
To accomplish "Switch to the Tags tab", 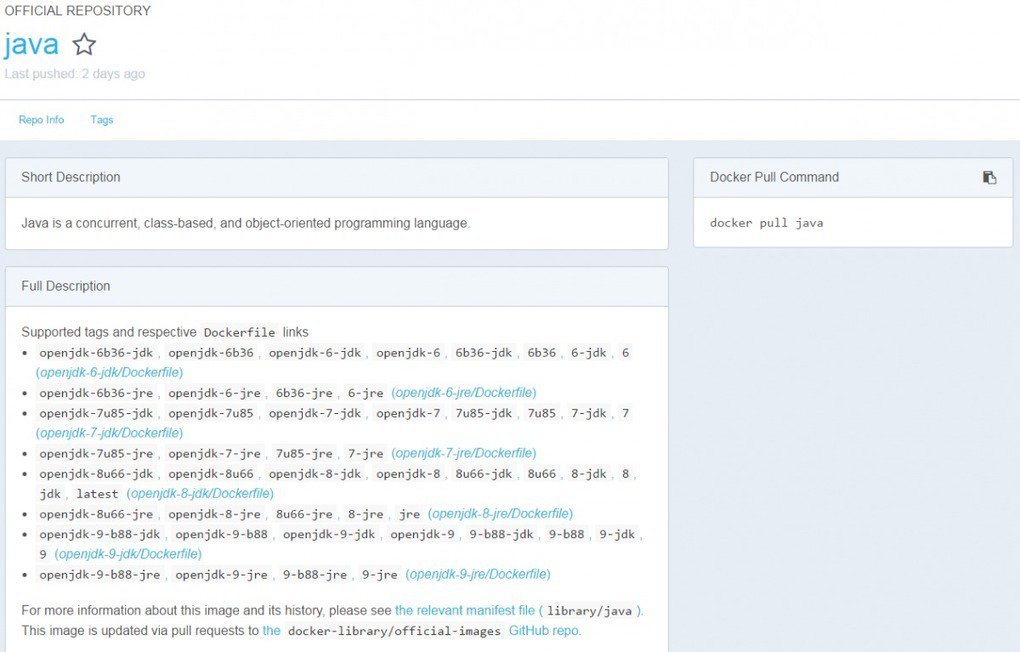I will click(101, 119).
